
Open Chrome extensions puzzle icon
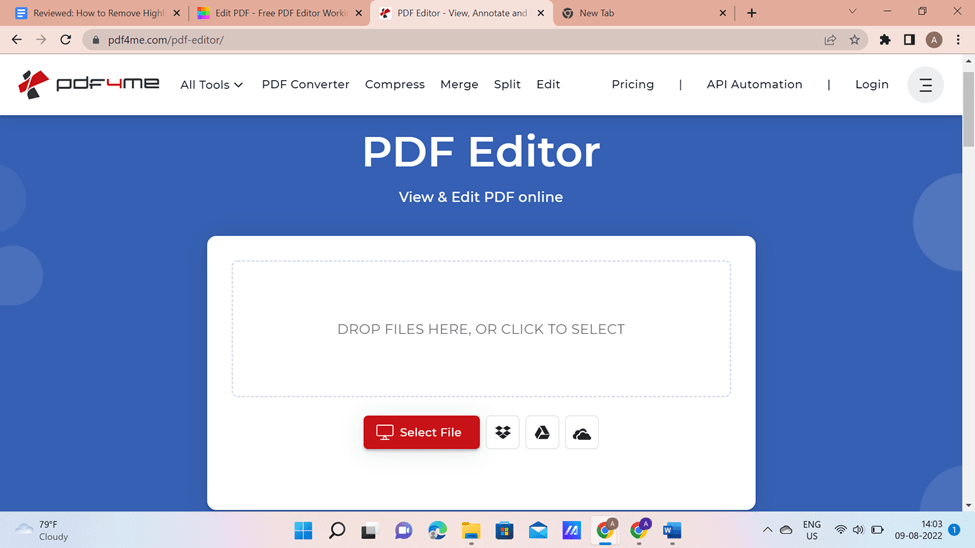click(x=885, y=40)
